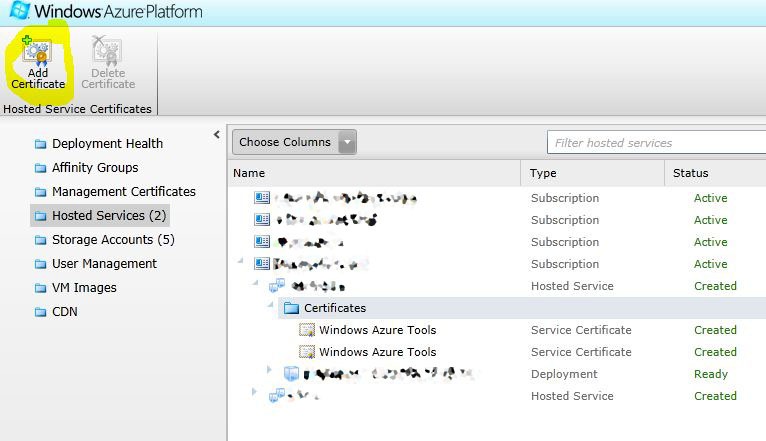Image resolution: width=766 pixels, height=441 pixels.
Task: Collapse the Certificates folder node
Action: (271, 305)
